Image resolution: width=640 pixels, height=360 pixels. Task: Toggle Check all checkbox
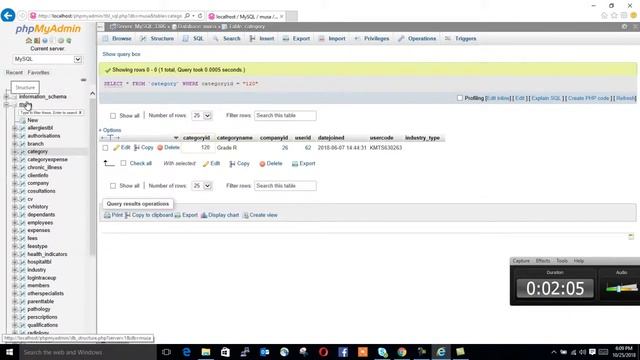point(123,163)
